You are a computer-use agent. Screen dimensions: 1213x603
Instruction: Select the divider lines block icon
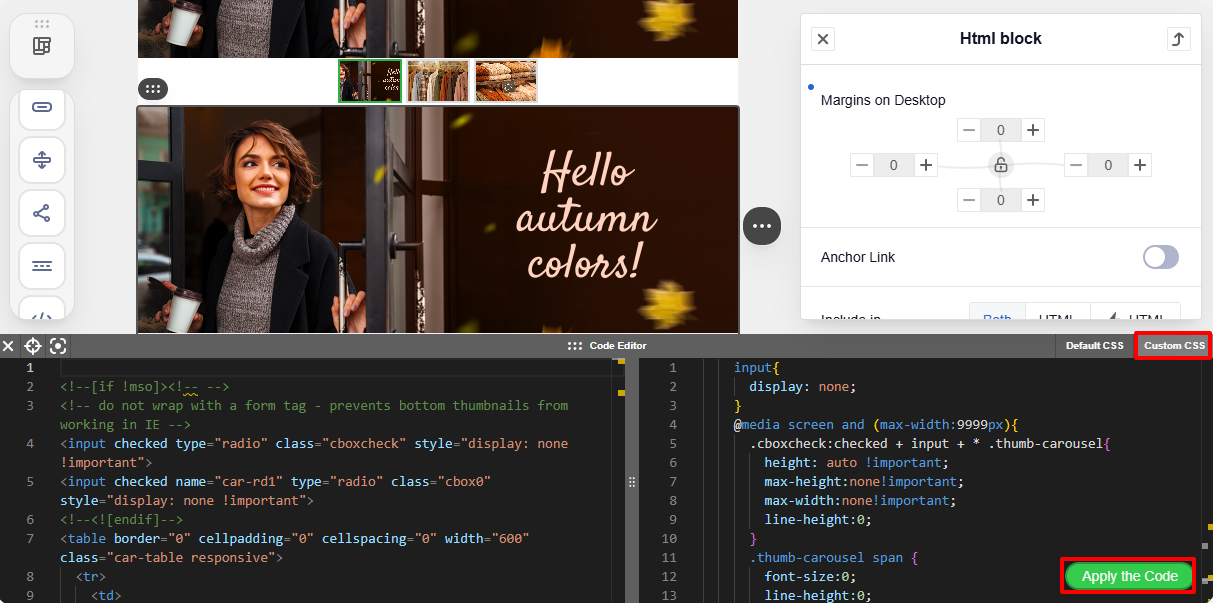(x=42, y=266)
